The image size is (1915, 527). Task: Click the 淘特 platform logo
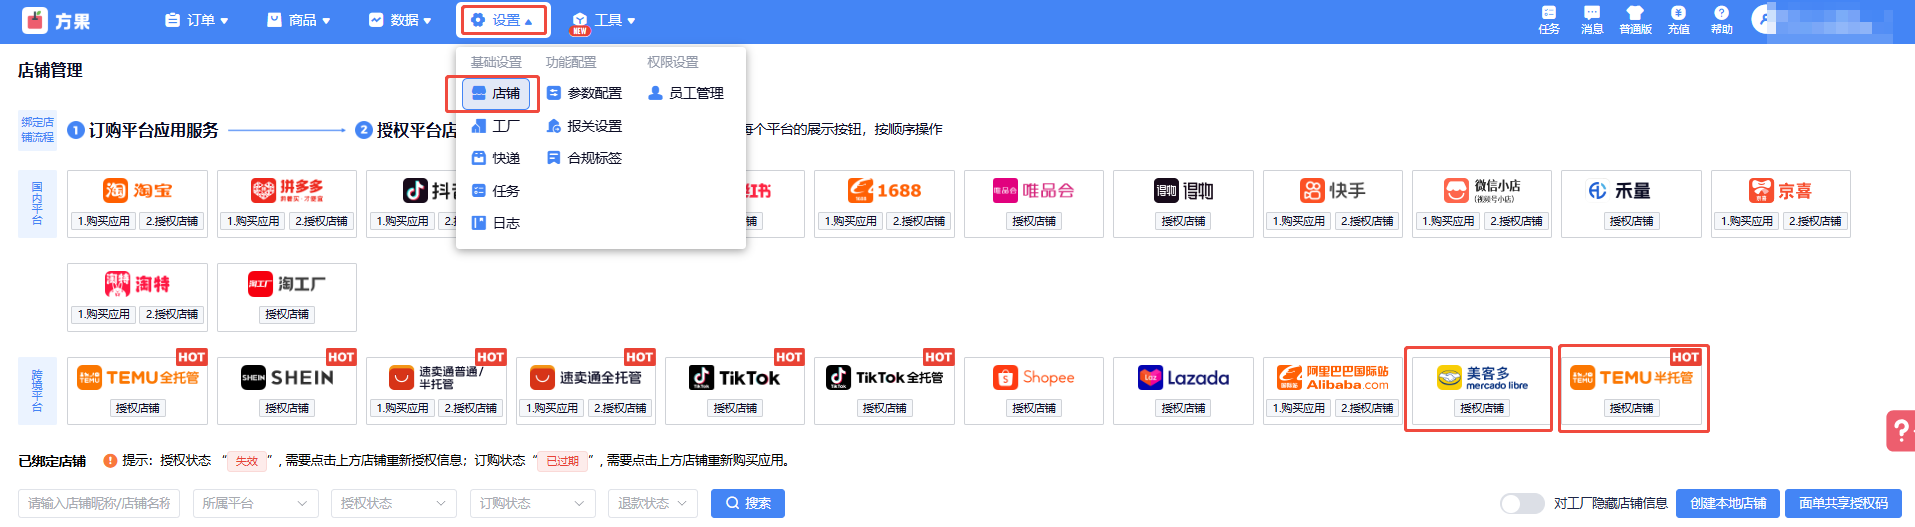tap(138, 284)
